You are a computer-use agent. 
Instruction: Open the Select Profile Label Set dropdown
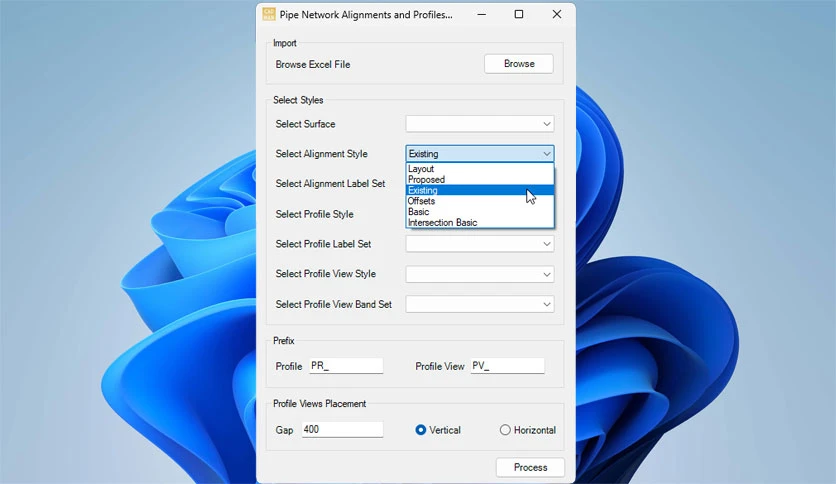coord(479,244)
